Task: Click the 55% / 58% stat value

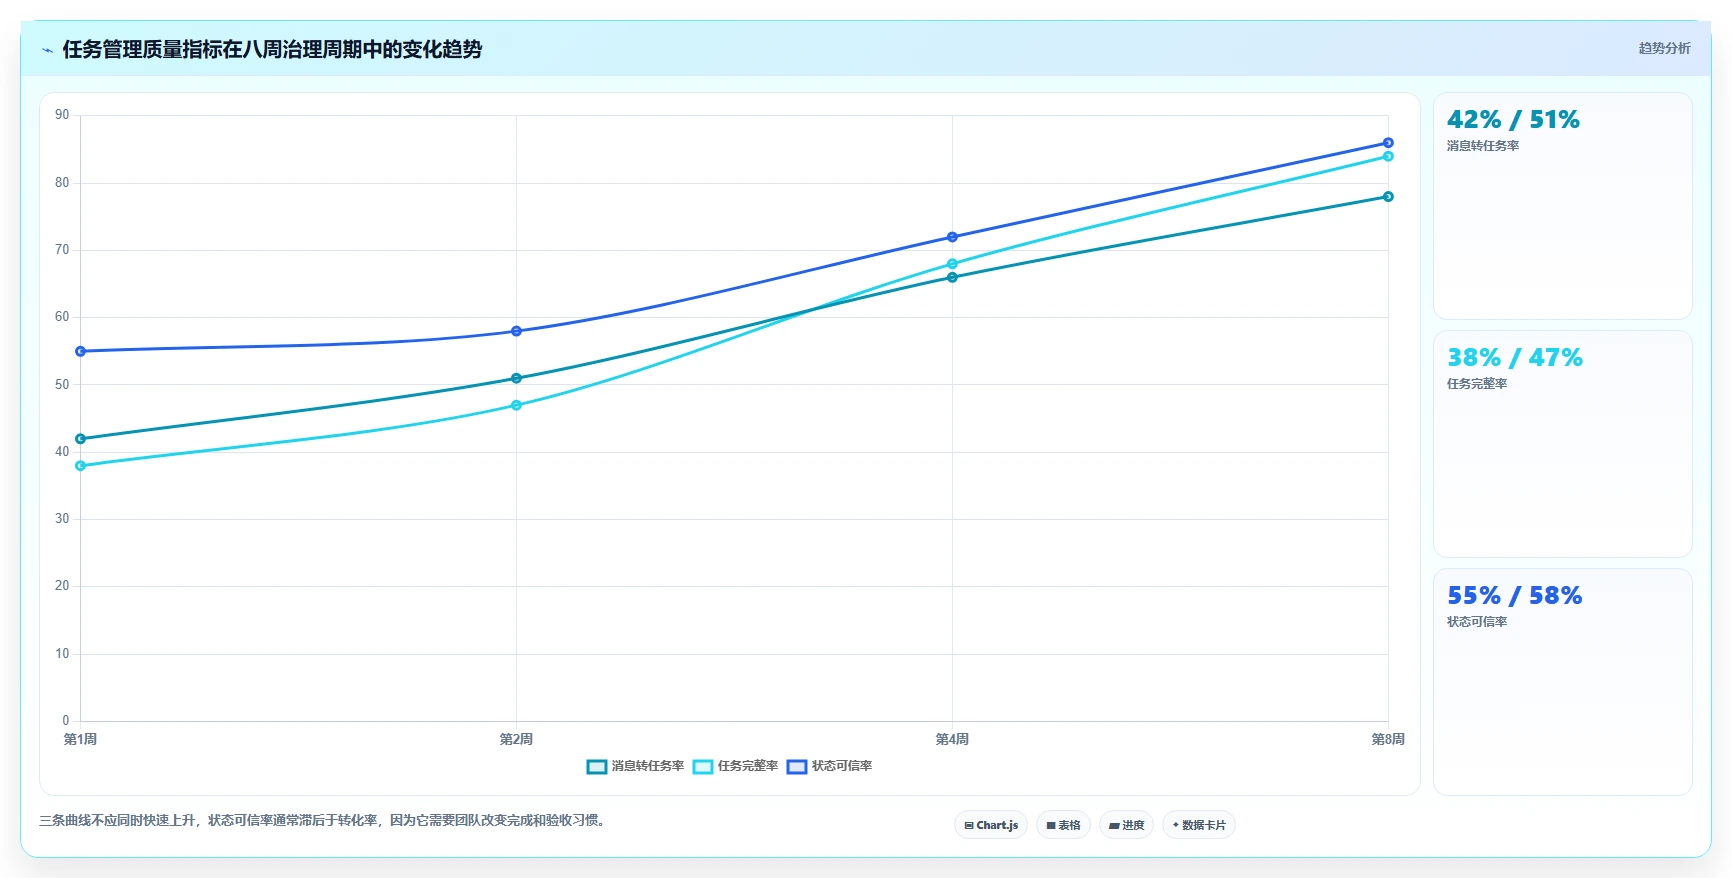Action: (1514, 596)
